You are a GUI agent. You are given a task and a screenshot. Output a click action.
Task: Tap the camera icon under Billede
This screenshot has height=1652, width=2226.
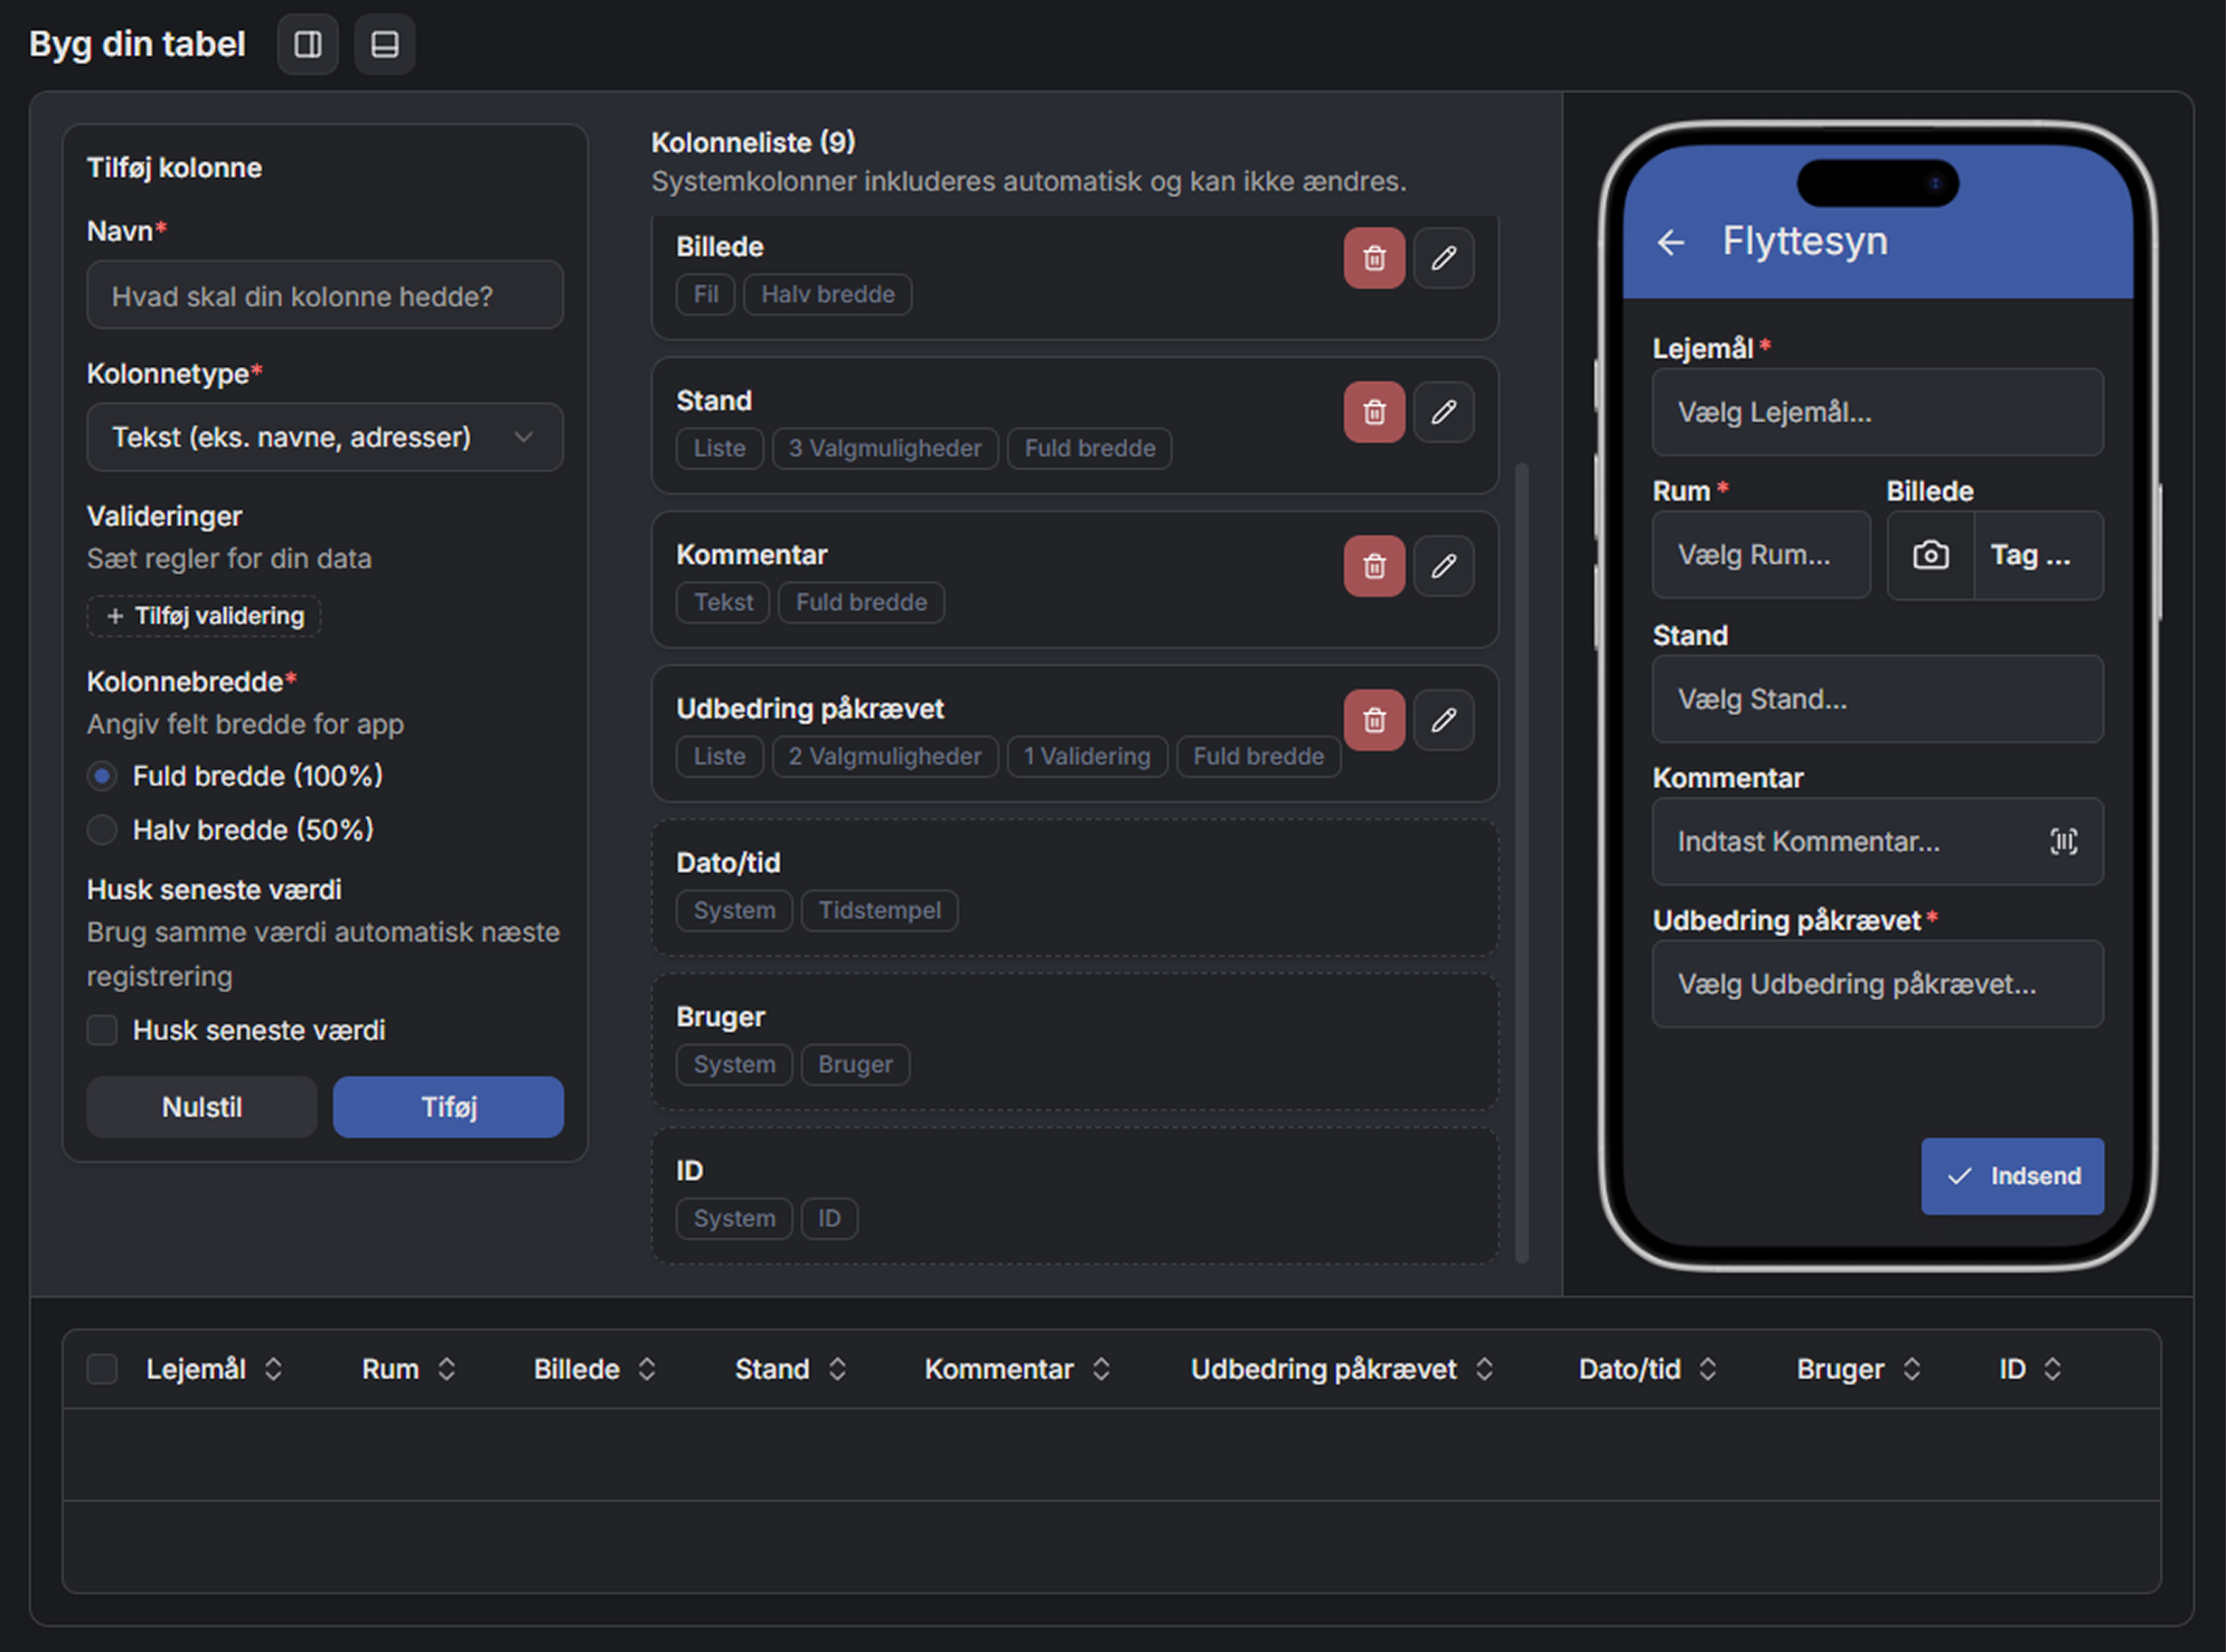coord(1931,555)
